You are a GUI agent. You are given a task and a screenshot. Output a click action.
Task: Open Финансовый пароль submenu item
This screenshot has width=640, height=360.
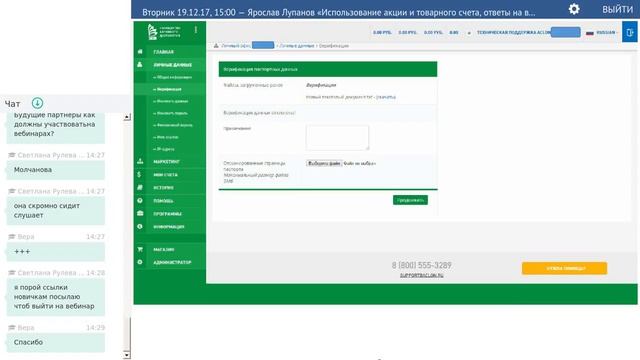click(x=173, y=125)
